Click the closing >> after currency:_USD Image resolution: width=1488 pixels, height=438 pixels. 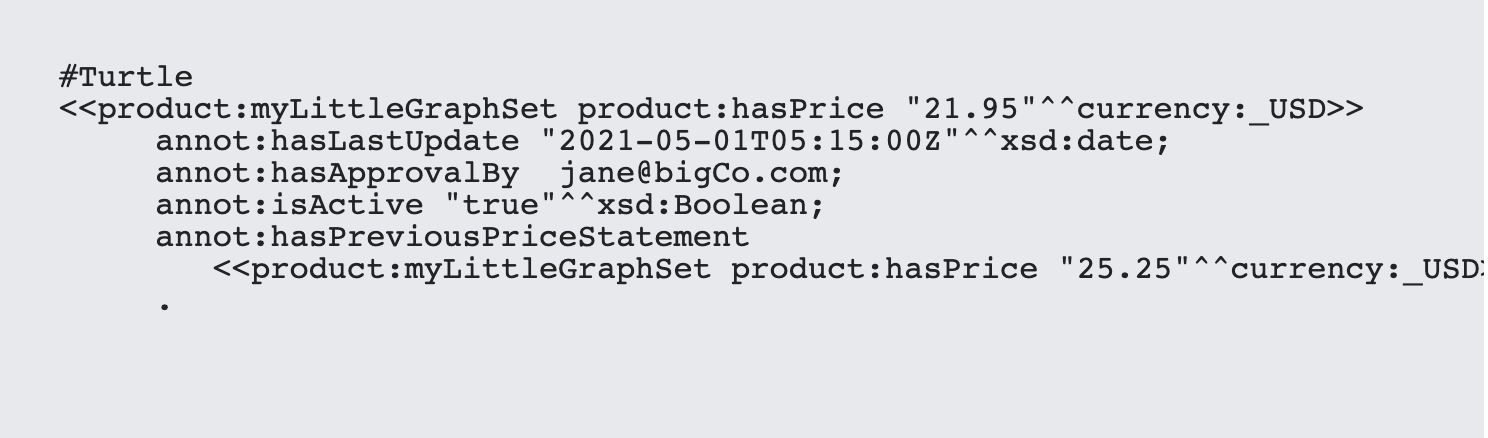1345,108
